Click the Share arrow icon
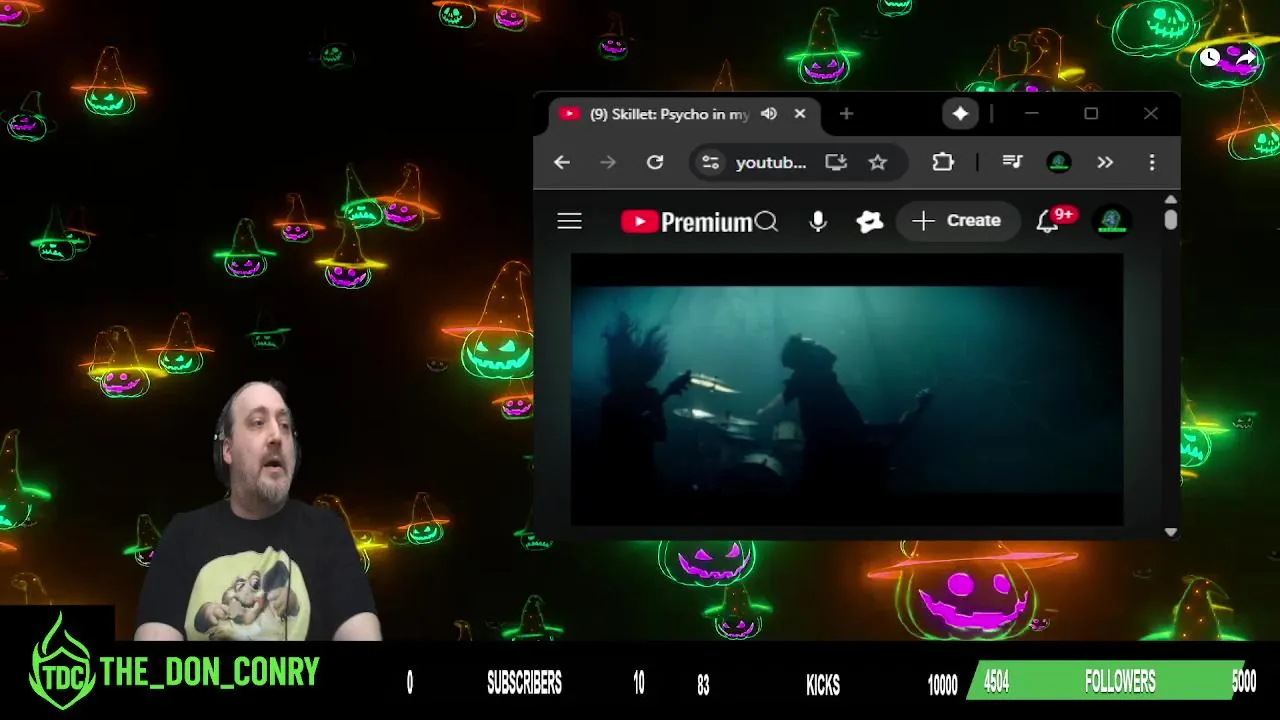This screenshot has width=1280, height=720. [1246, 57]
